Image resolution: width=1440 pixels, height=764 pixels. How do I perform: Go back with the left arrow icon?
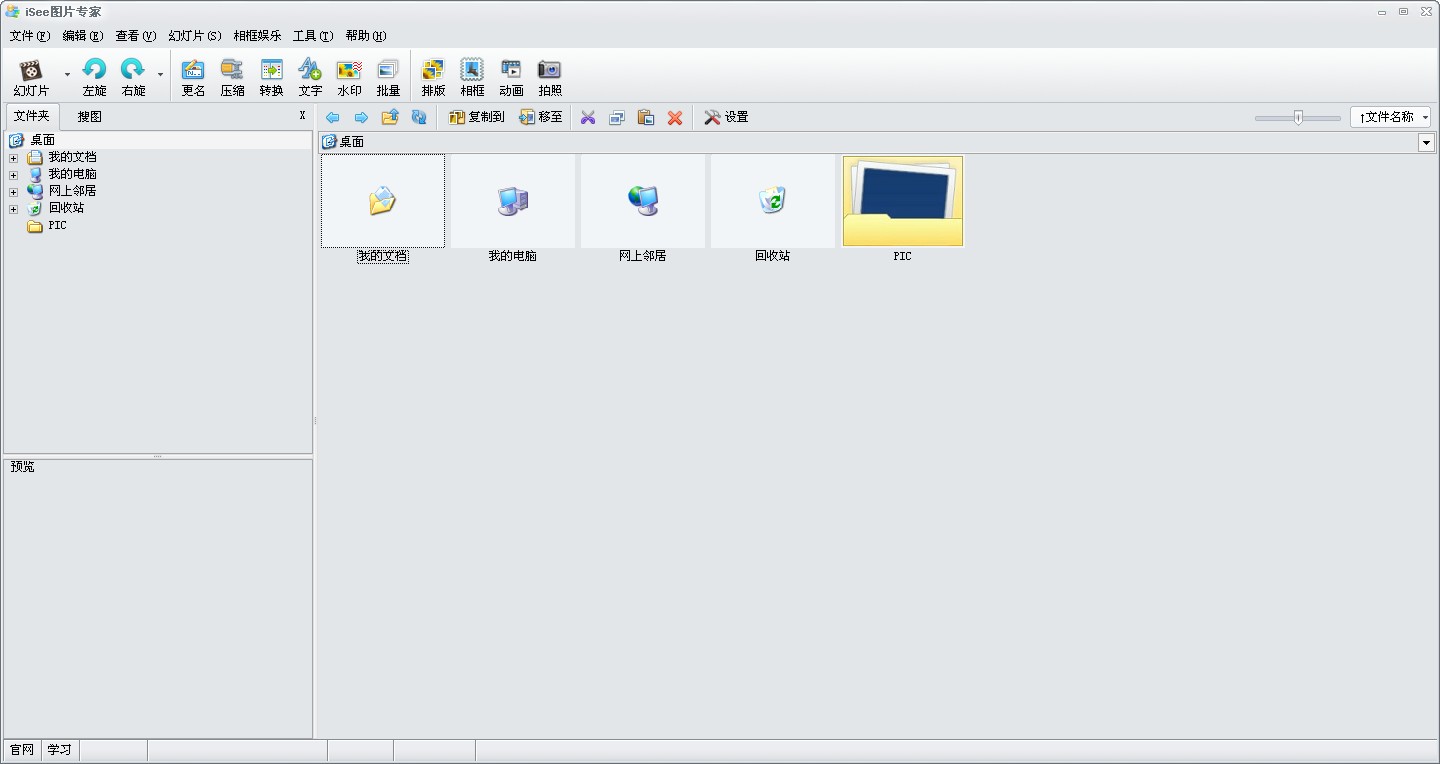click(333, 117)
